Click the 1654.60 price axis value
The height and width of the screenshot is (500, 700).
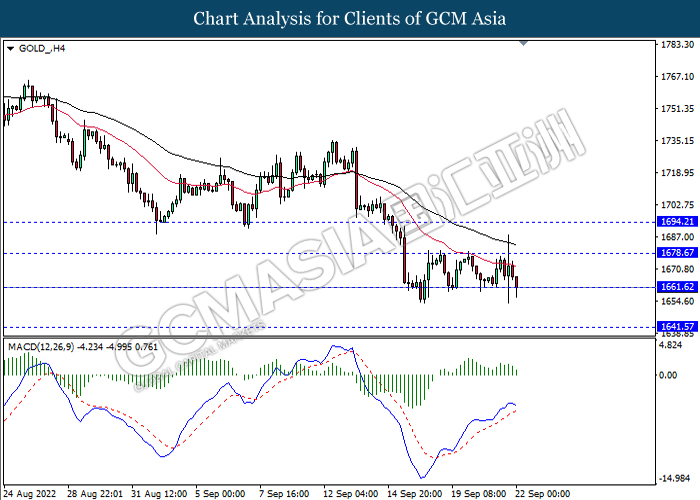click(677, 301)
